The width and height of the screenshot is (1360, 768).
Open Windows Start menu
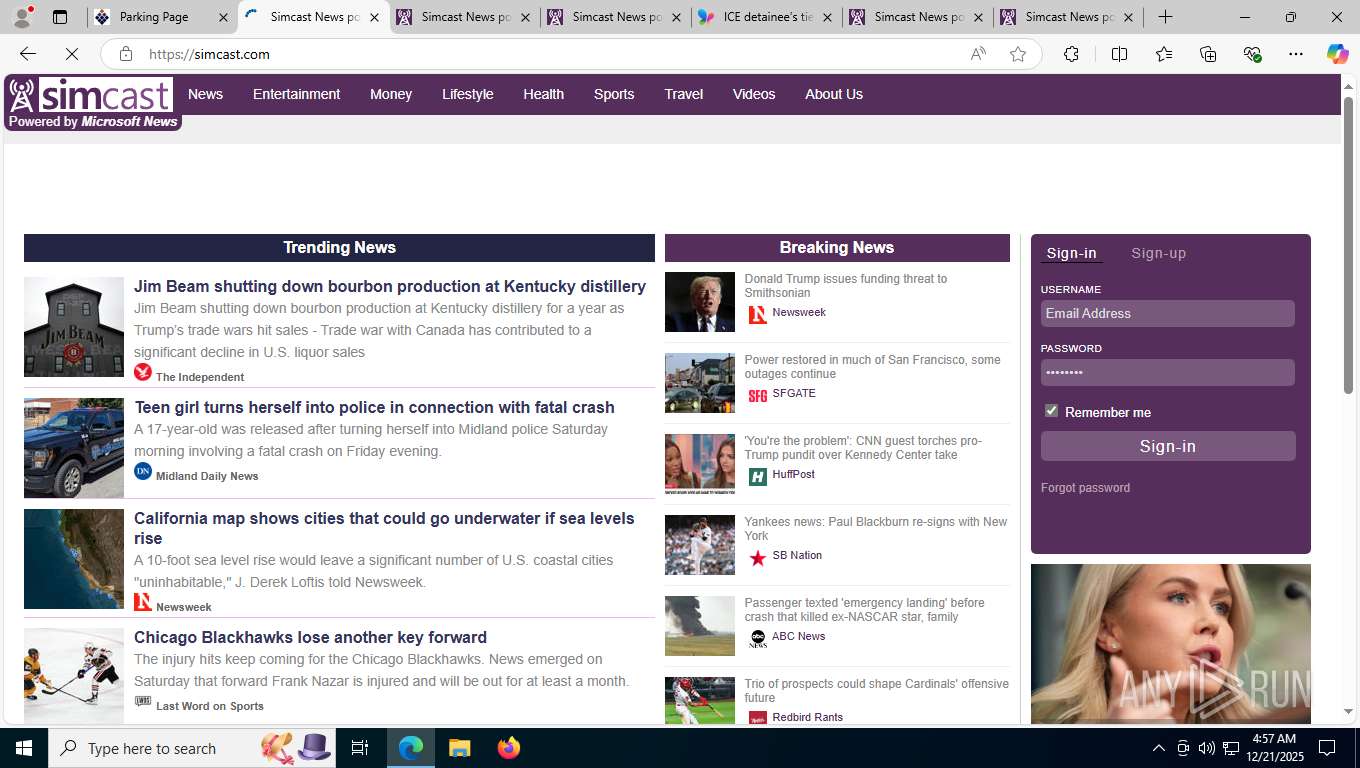[x=24, y=748]
